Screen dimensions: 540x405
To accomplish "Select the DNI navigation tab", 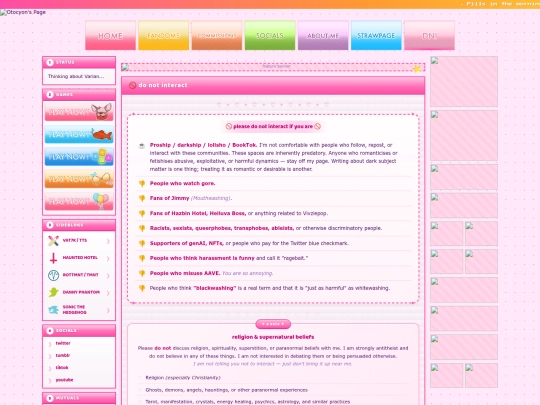I will point(429,35).
